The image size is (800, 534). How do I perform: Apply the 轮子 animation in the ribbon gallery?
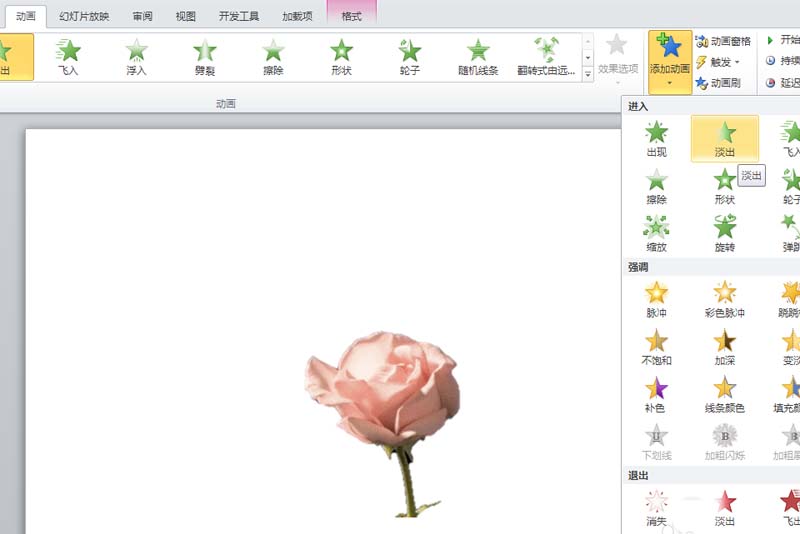(410, 57)
